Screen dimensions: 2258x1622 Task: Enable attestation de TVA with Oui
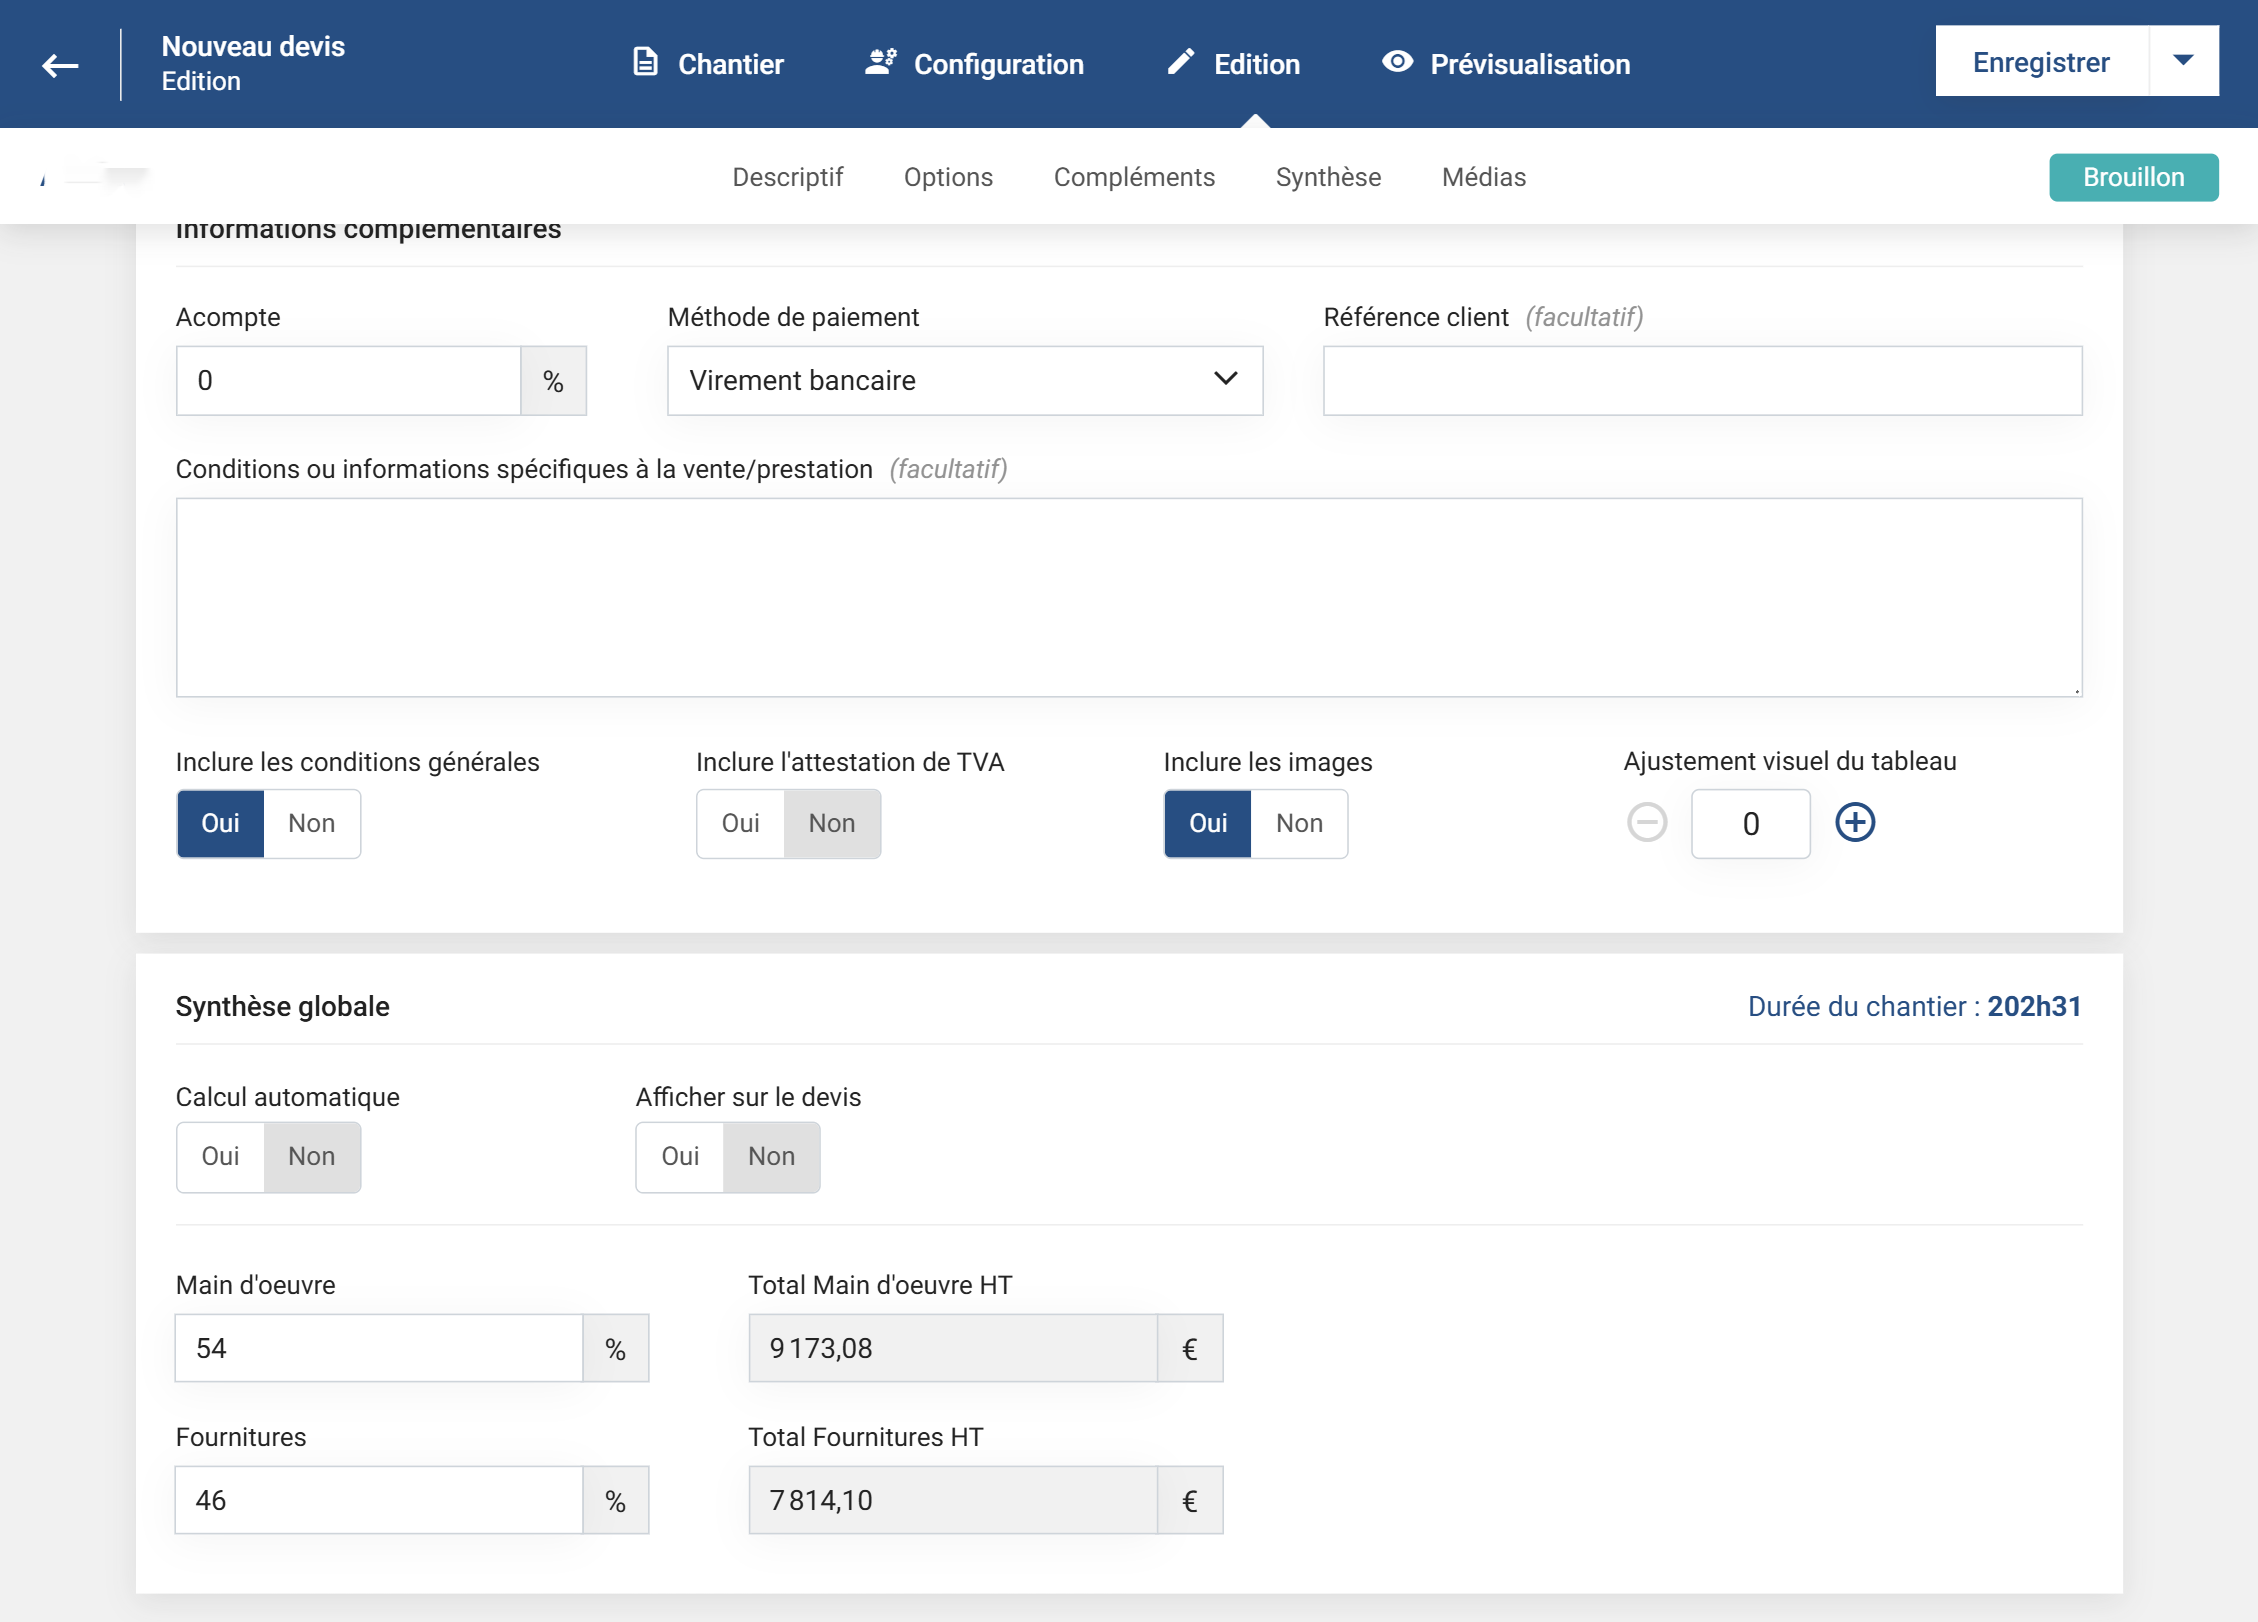[740, 823]
